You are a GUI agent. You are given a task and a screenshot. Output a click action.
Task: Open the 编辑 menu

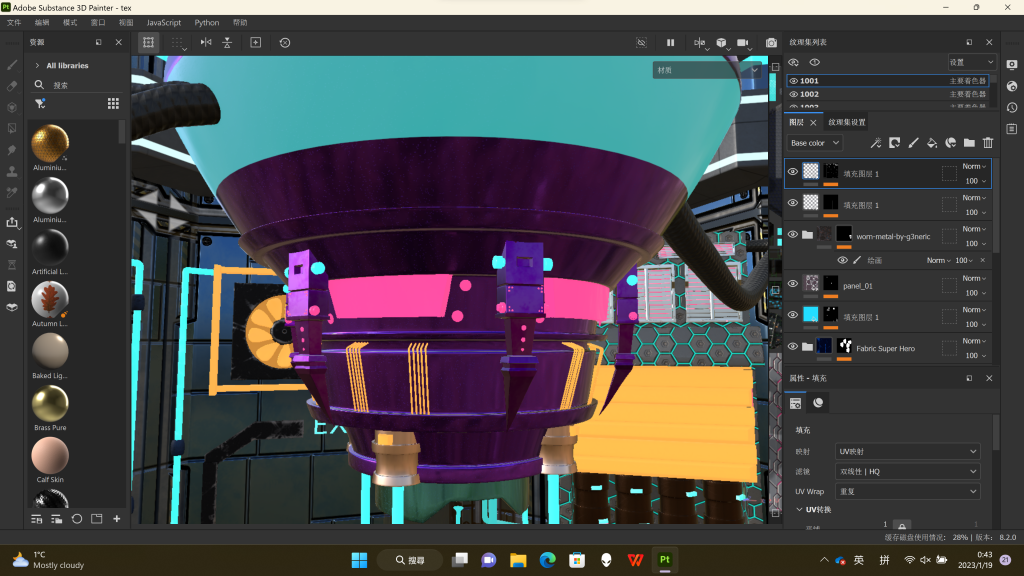tap(42, 22)
